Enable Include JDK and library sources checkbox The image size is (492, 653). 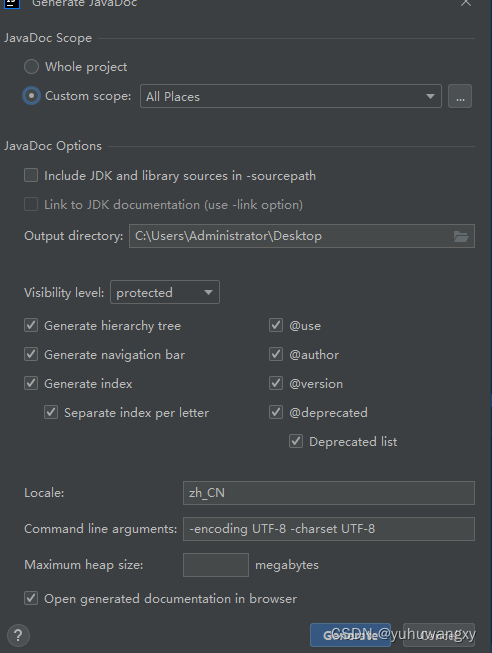point(31,175)
